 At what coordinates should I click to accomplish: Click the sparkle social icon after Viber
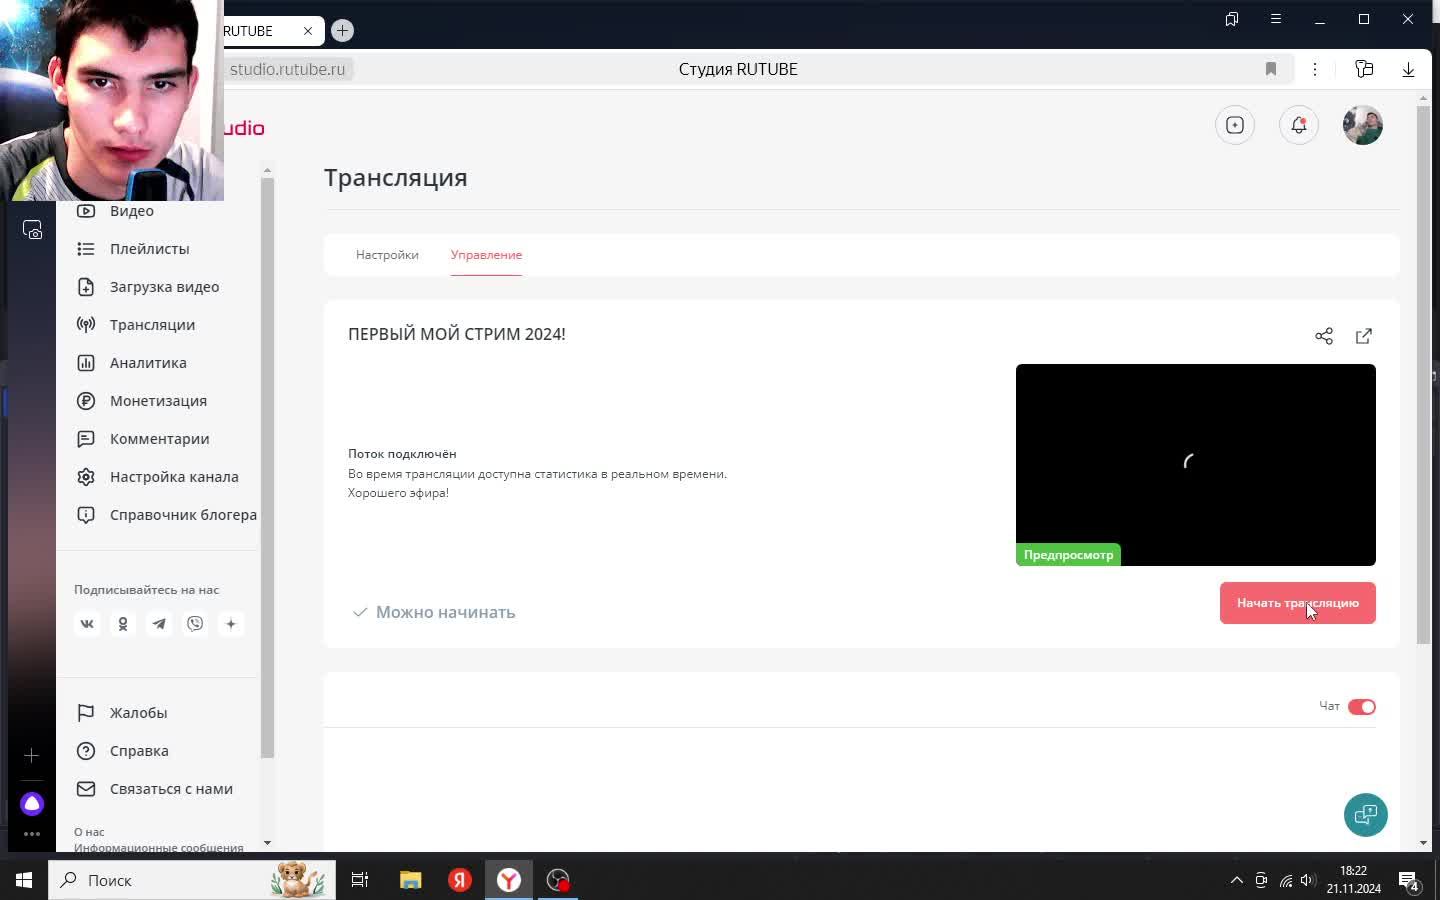point(231,624)
